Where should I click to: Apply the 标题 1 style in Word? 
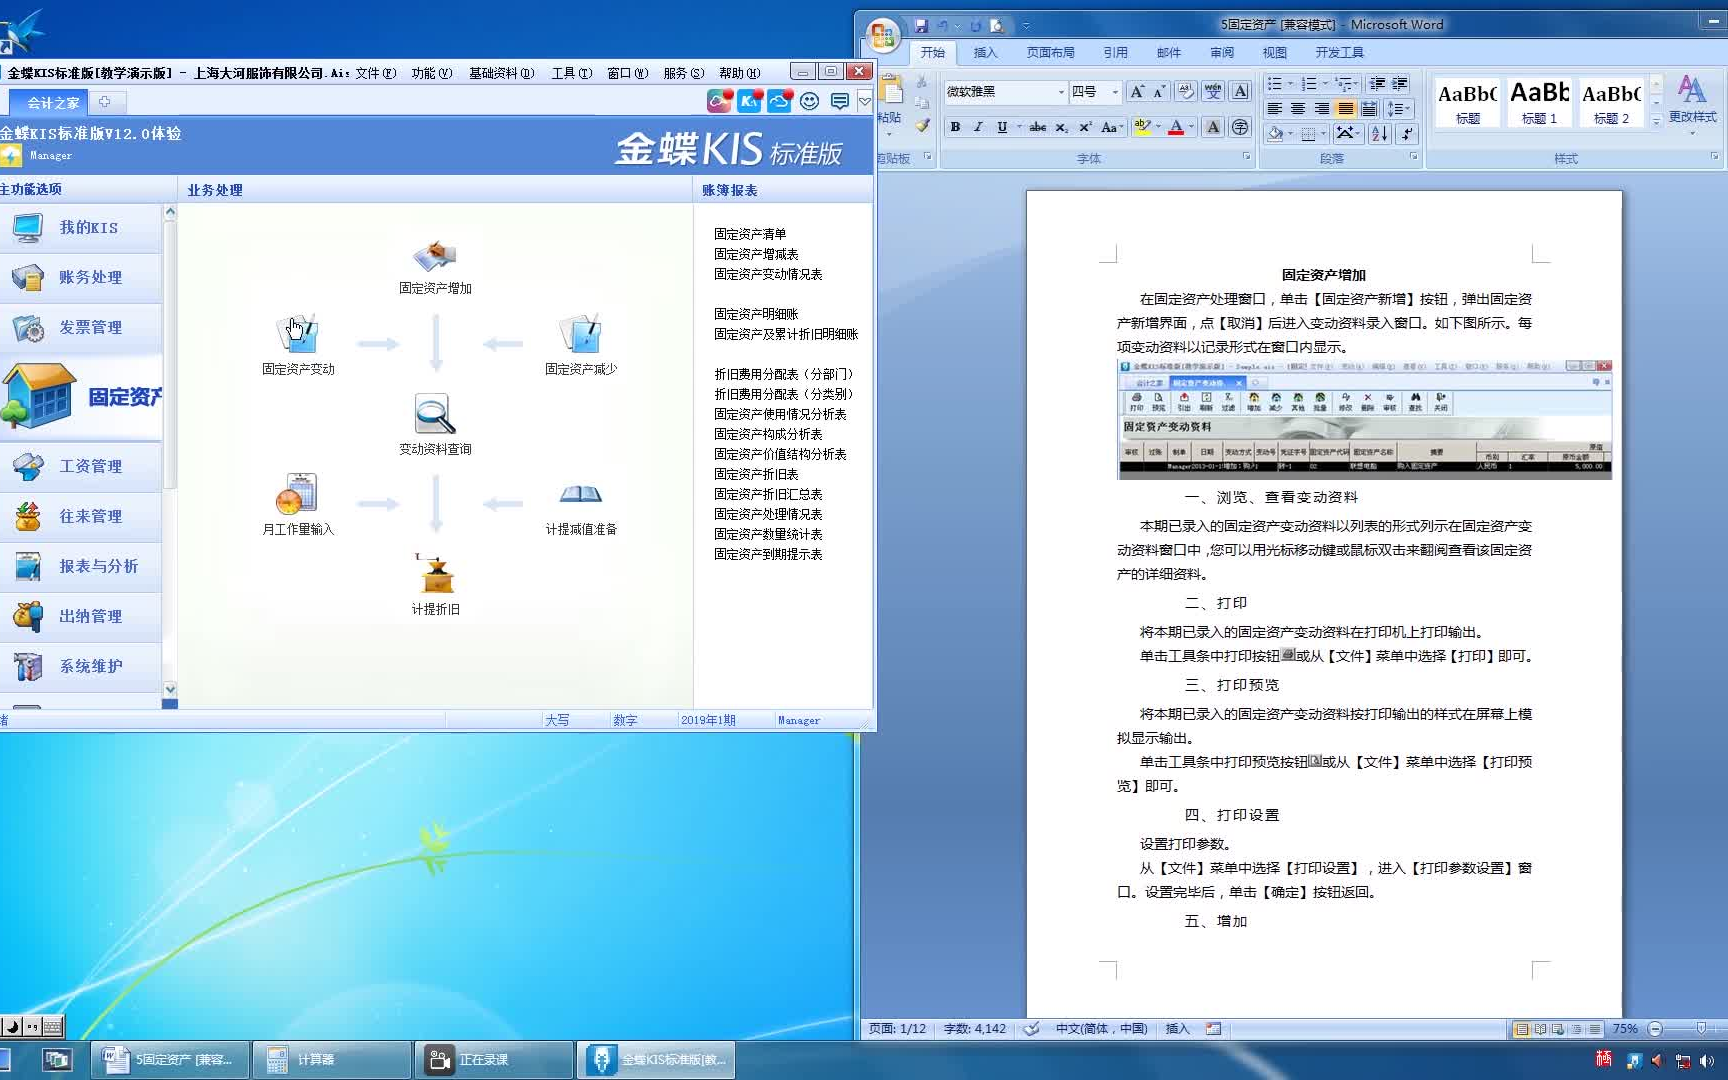[x=1539, y=101]
